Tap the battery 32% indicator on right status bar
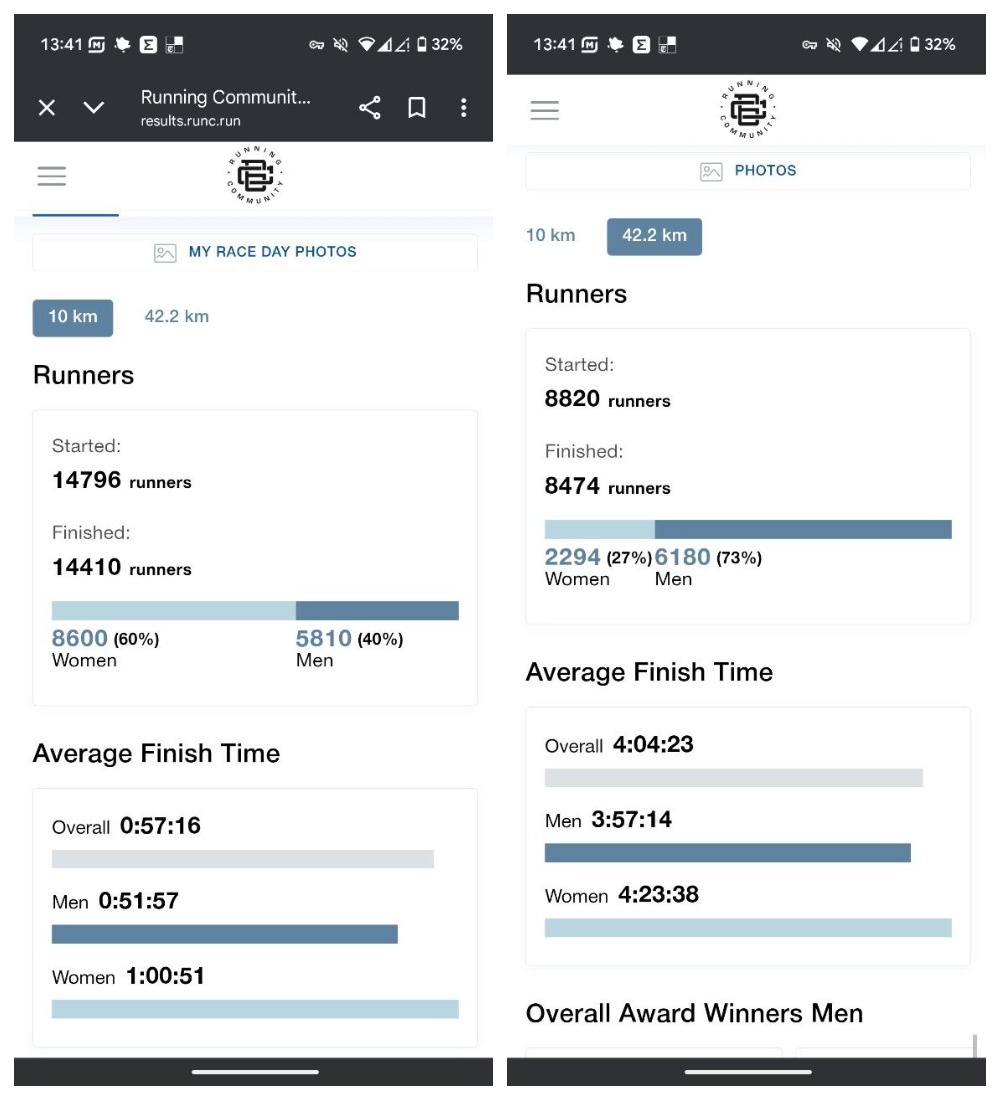The height and width of the screenshot is (1100, 1000). coord(933,45)
